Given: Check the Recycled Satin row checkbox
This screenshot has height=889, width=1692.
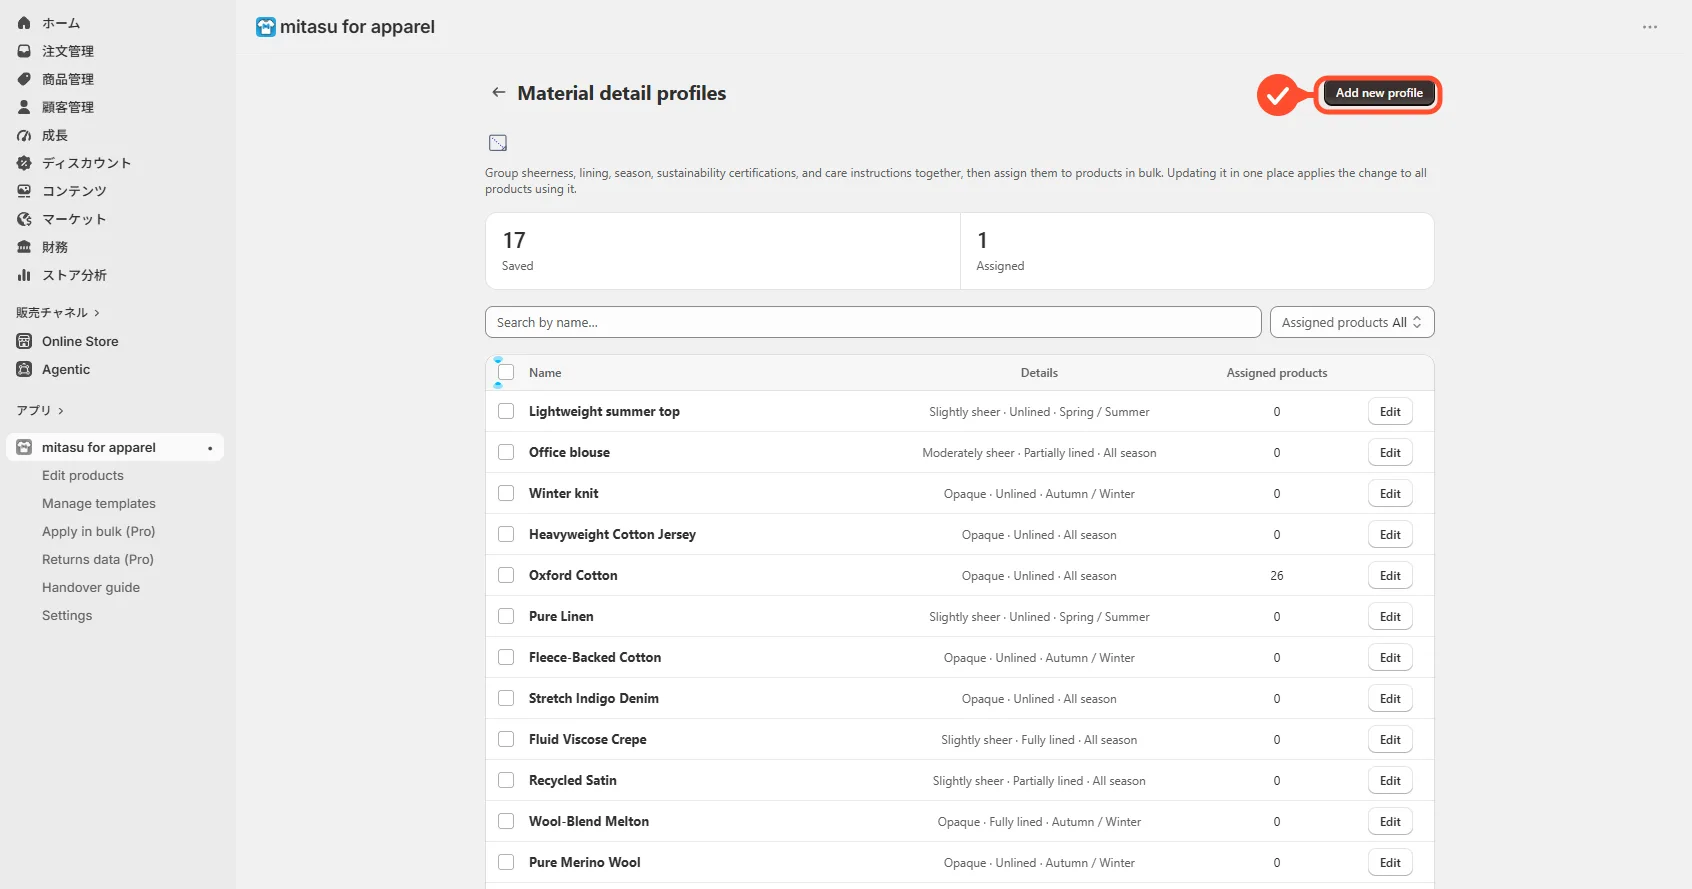Looking at the screenshot, I should point(506,780).
